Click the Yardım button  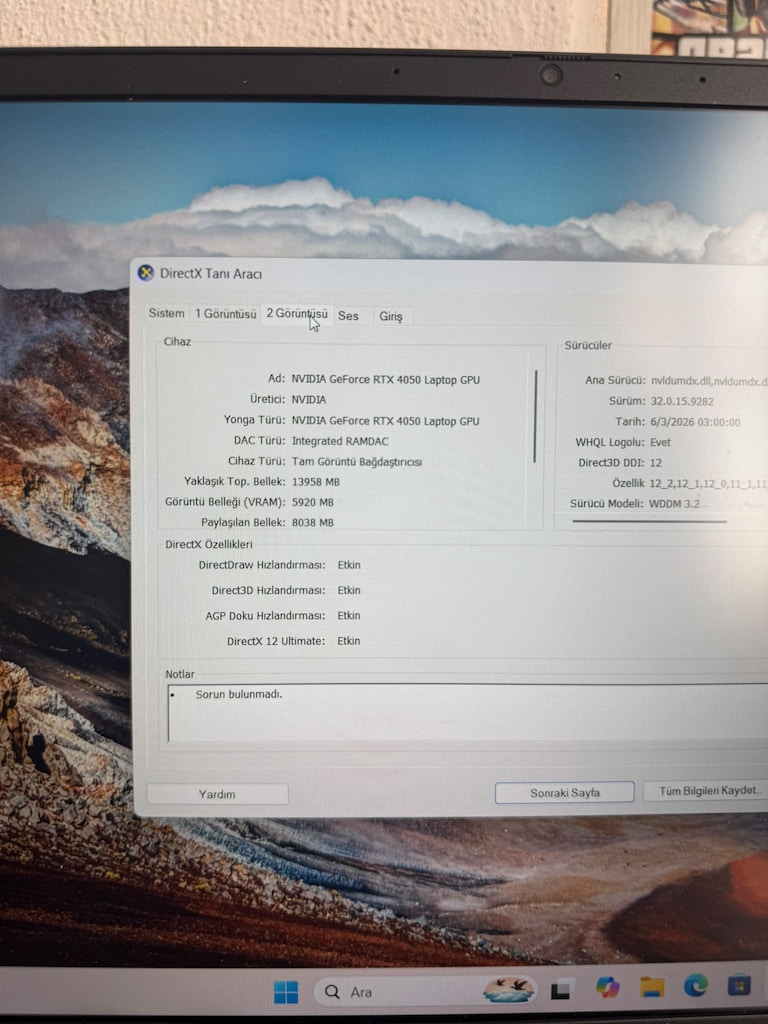217,794
